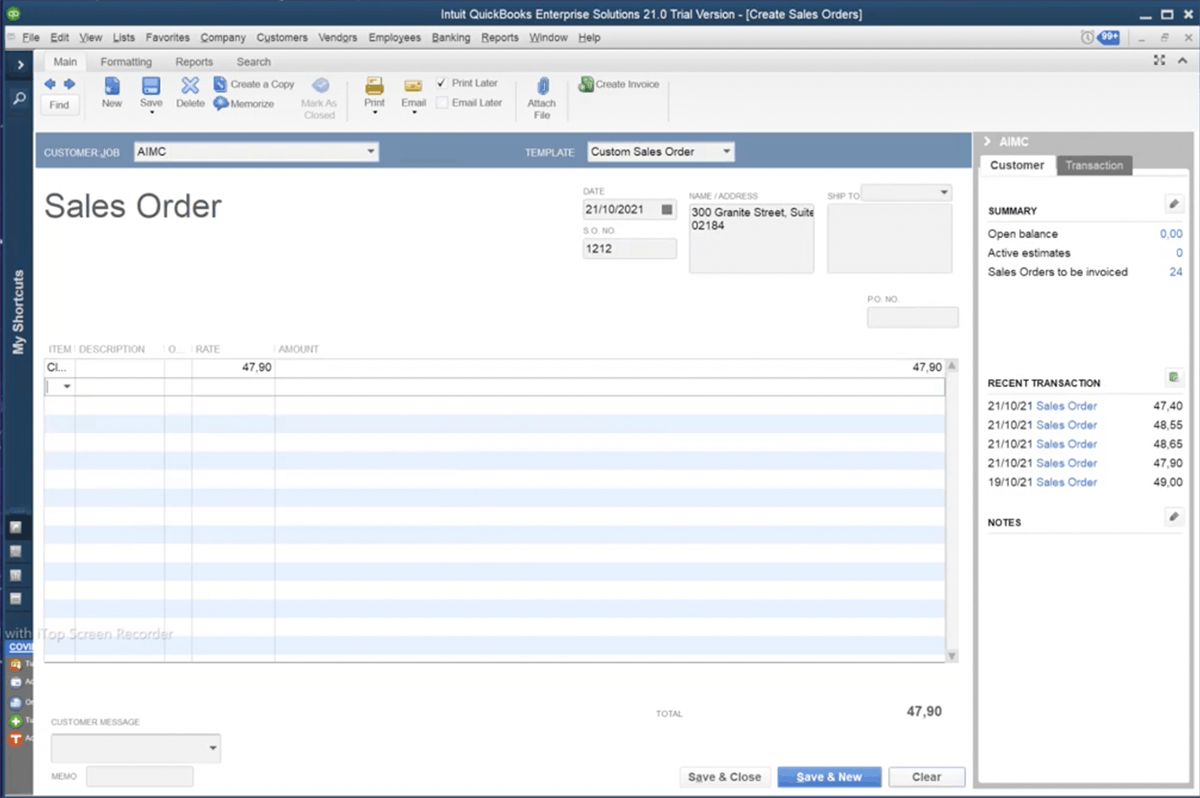Select the Customer panel tab
This screenshot has height=798, width=1200.
tap(1017, 166)
